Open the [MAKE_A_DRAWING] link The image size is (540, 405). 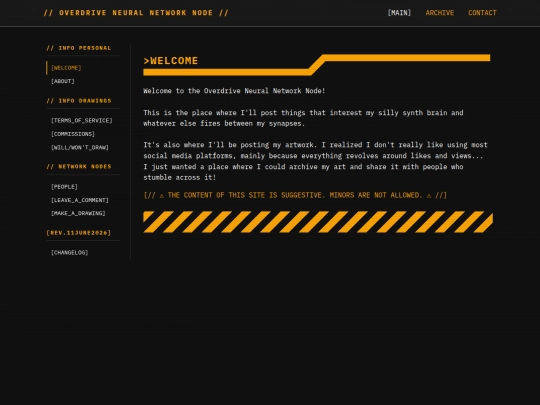(x=78, y=214)
